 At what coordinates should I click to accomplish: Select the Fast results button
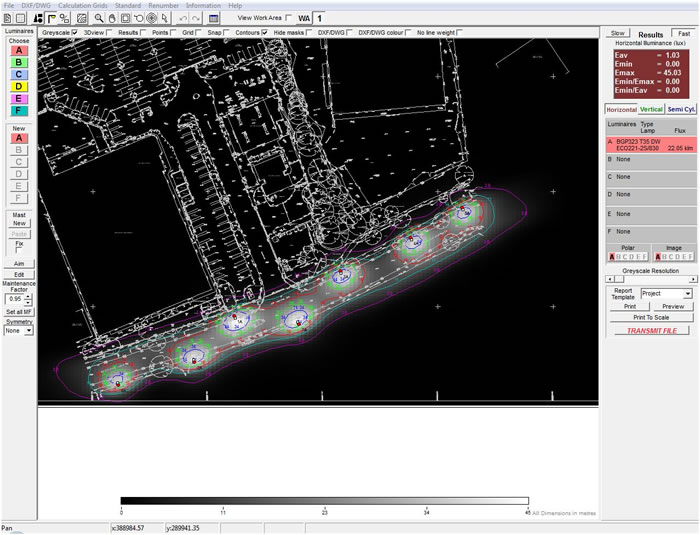684,33
